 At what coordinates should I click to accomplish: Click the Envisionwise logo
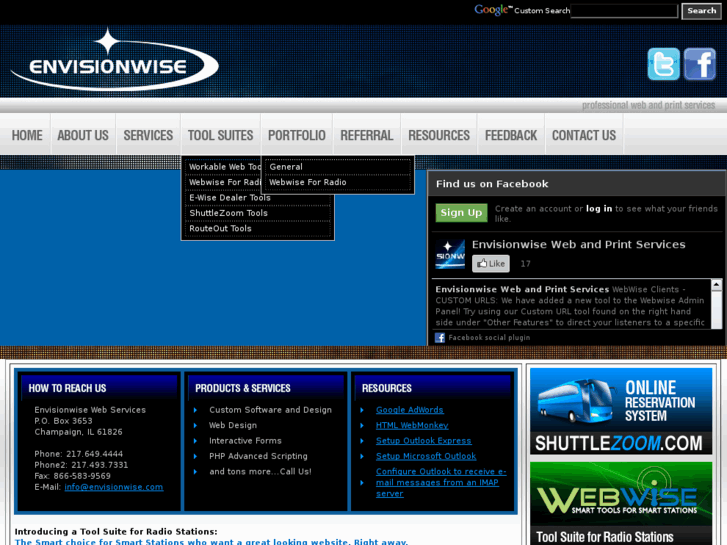115,59
